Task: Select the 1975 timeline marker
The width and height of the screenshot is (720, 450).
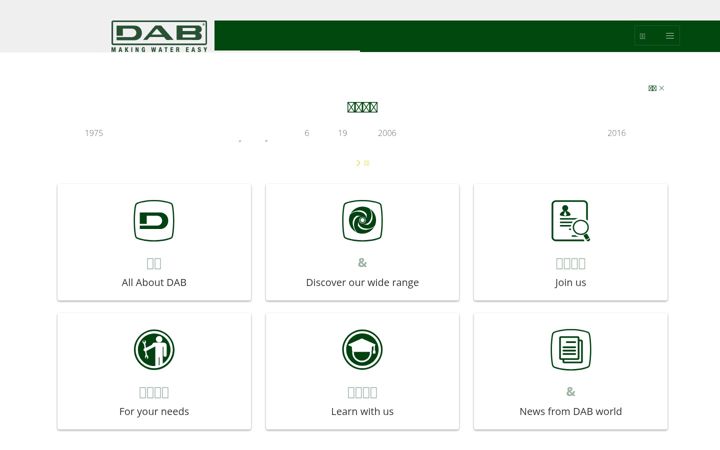Action: pyautogui.click(x=94, y=133)
